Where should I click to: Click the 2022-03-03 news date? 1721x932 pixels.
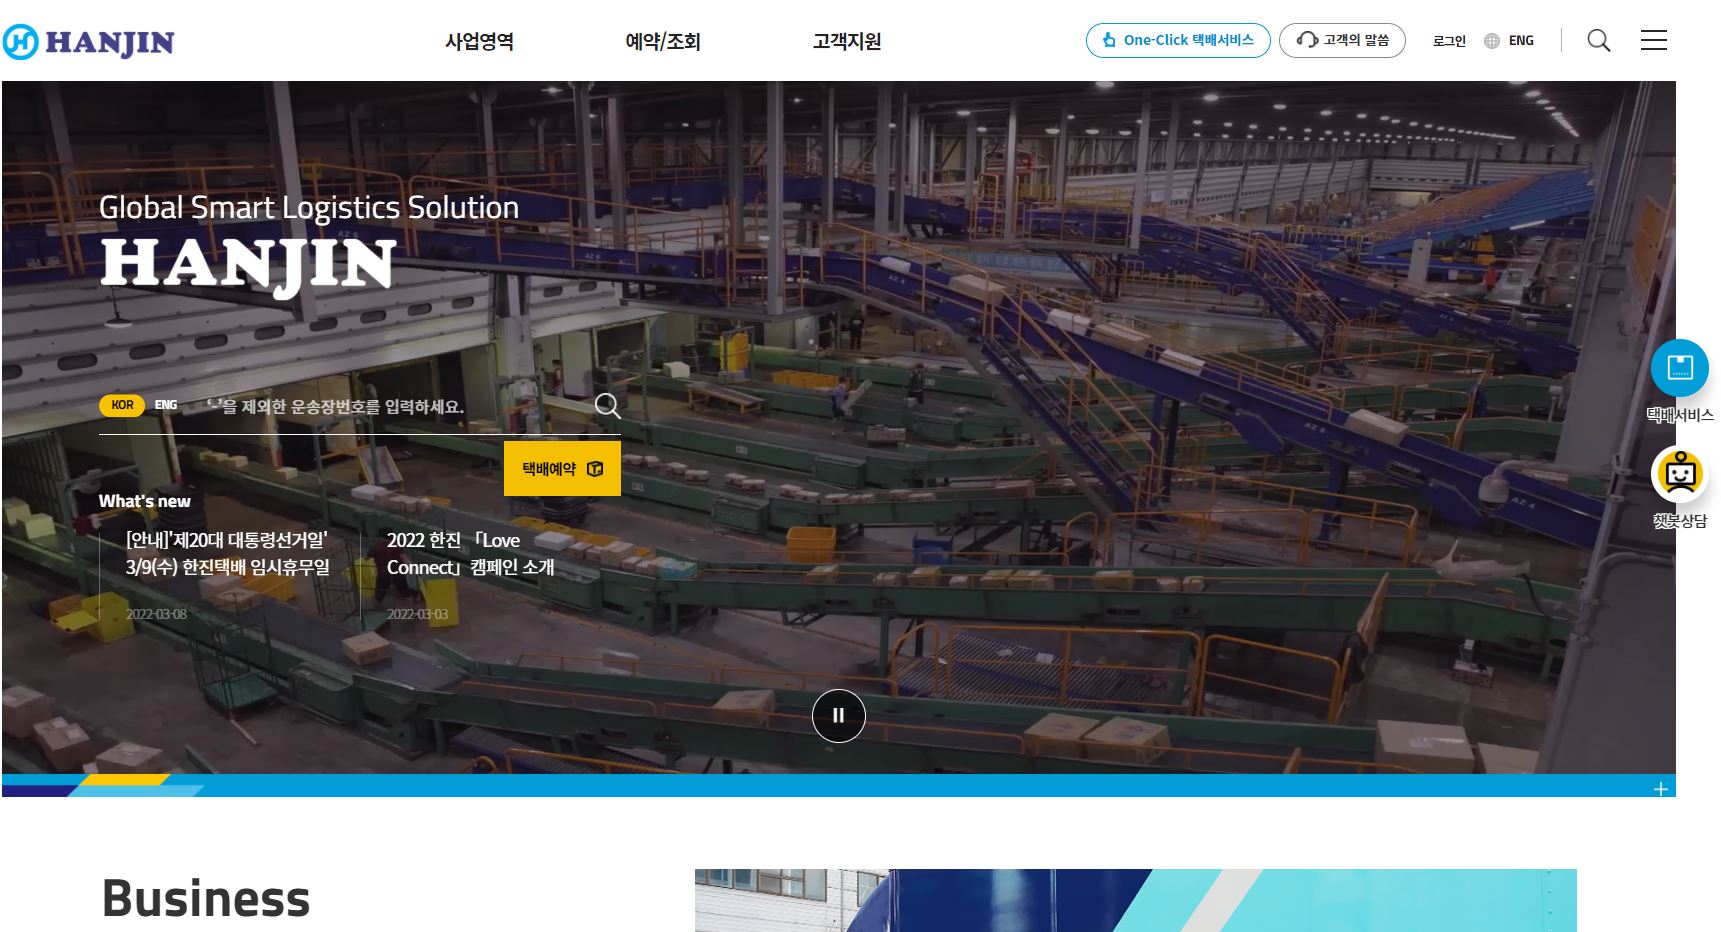point(417,614)
